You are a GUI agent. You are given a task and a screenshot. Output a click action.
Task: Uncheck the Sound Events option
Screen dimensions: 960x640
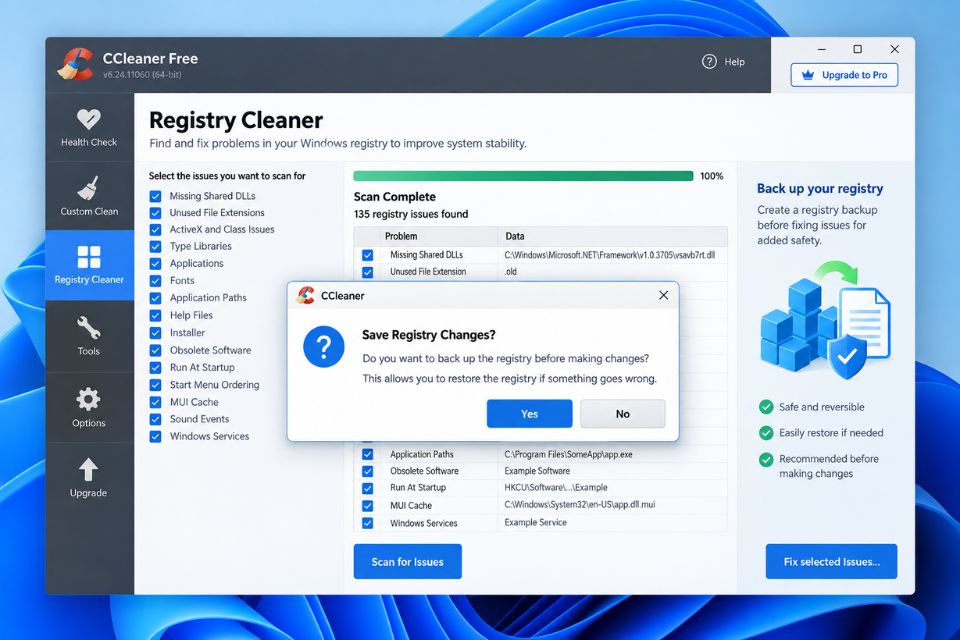coord(156,420)
